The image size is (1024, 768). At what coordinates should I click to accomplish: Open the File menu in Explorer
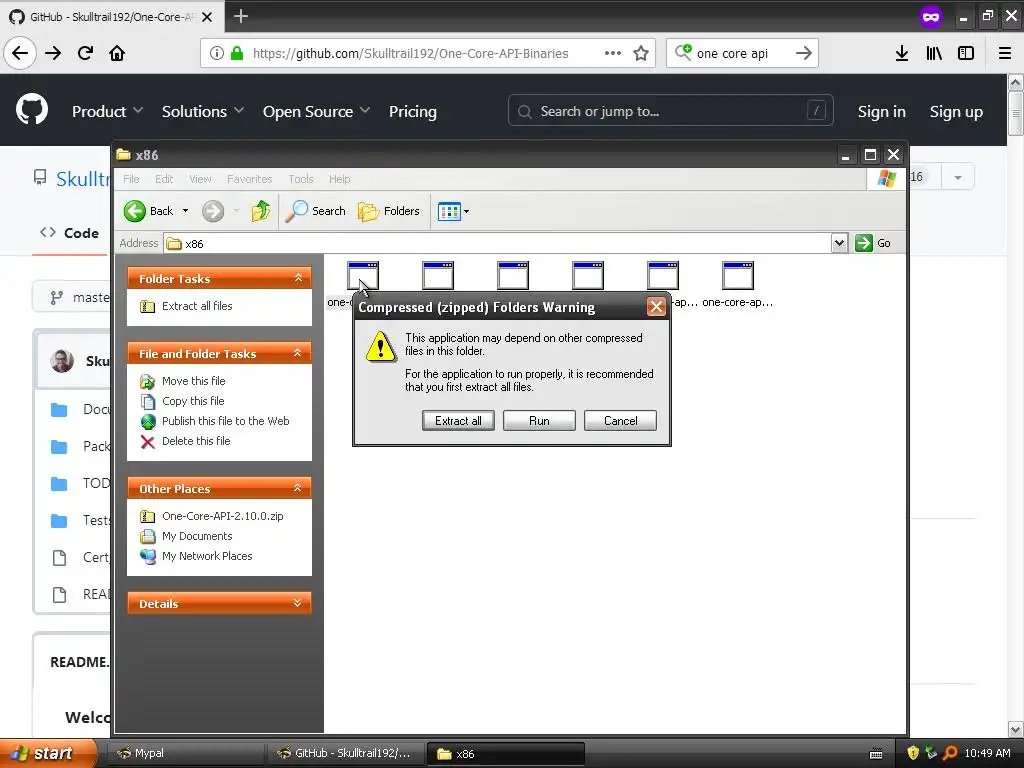click(x=131, y=179)
